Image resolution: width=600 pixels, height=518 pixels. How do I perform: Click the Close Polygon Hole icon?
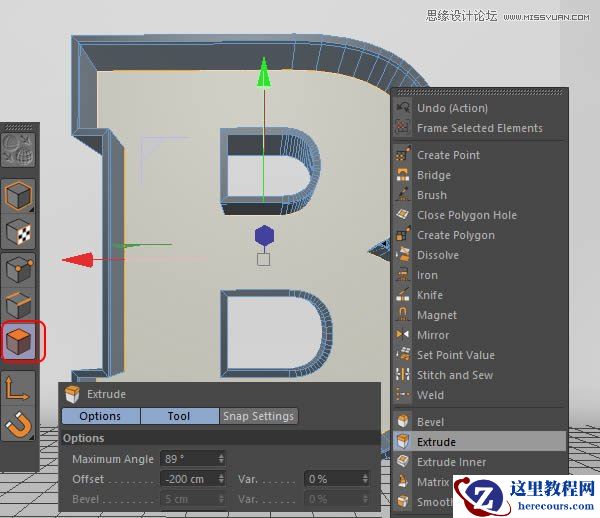pyautogui.click(x=403, y=215)
